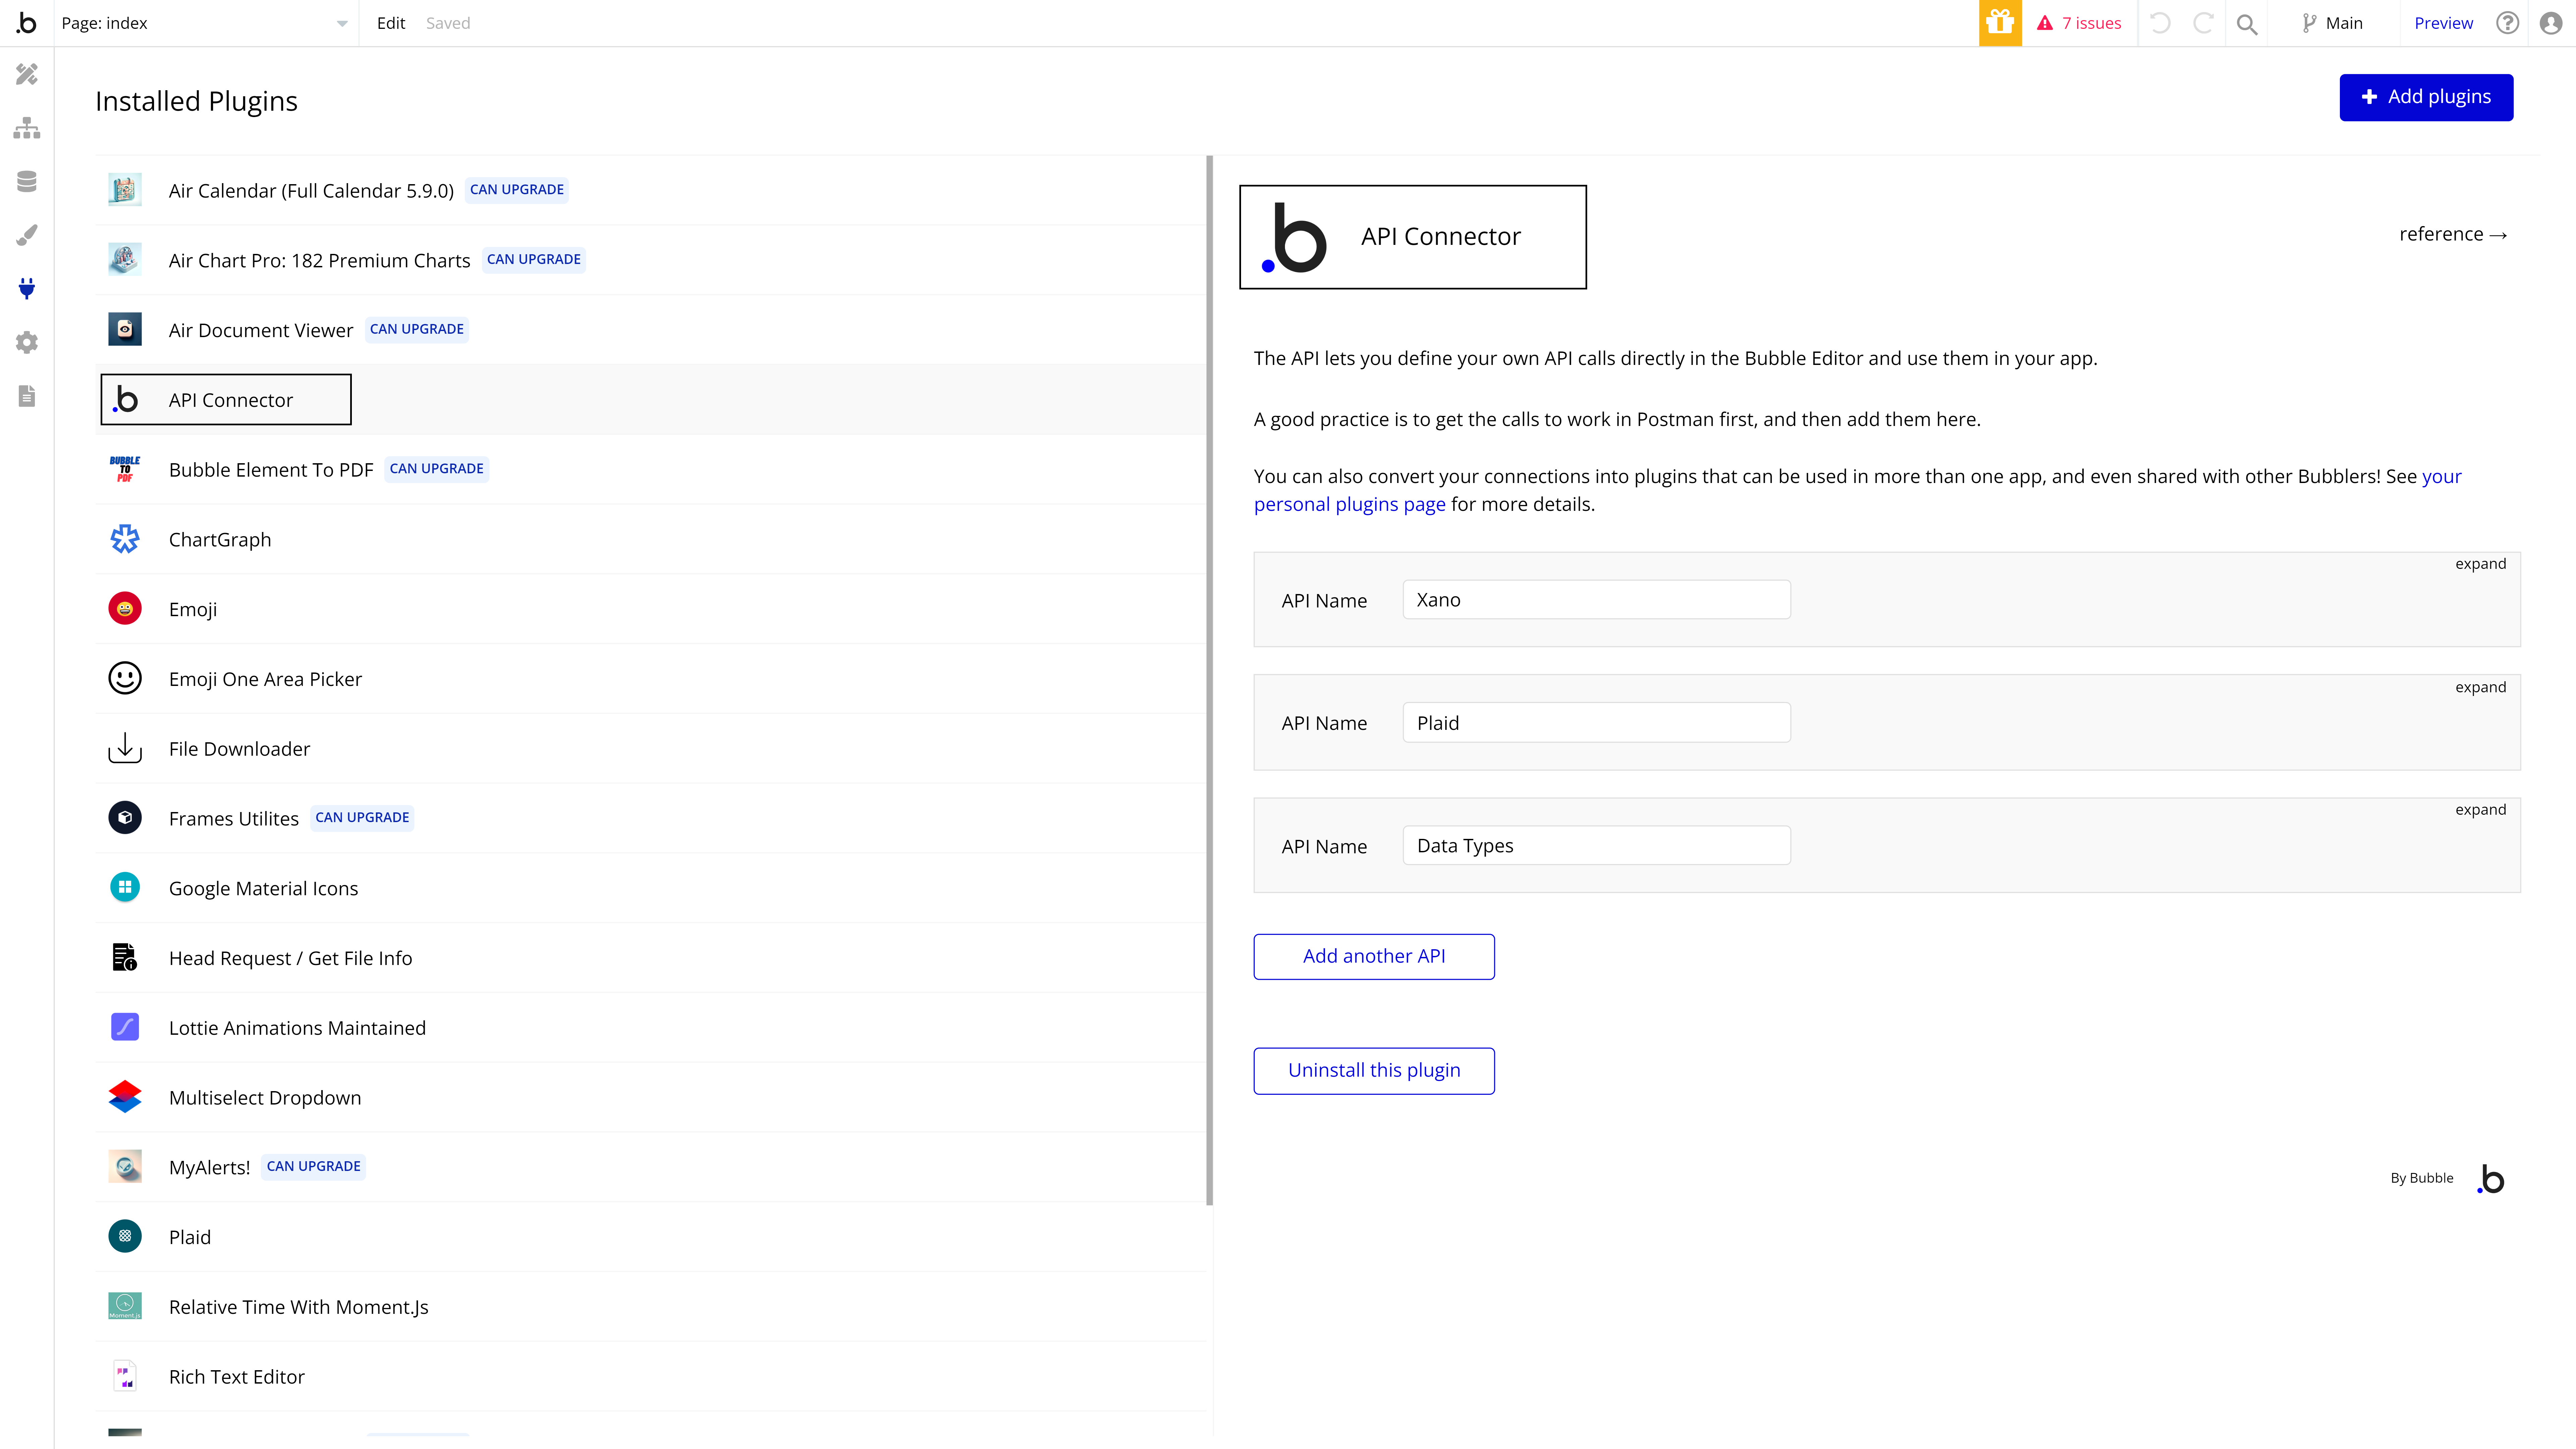The height and width of the screenshot is (1449, 2576).
Task: Open the Logs document icon in sidebar
Action: [27, 396]
